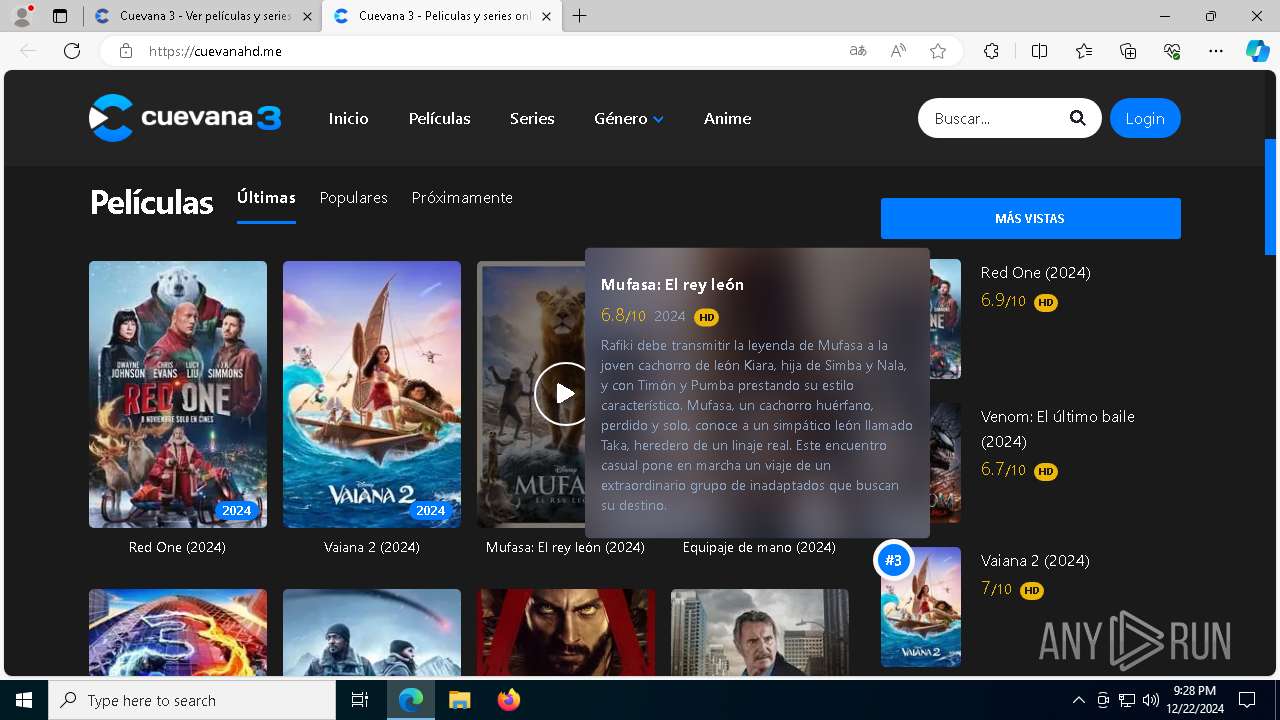1280x720 pixels.
Task: Go back with the browser arrow
Action: tap(28, 51)
